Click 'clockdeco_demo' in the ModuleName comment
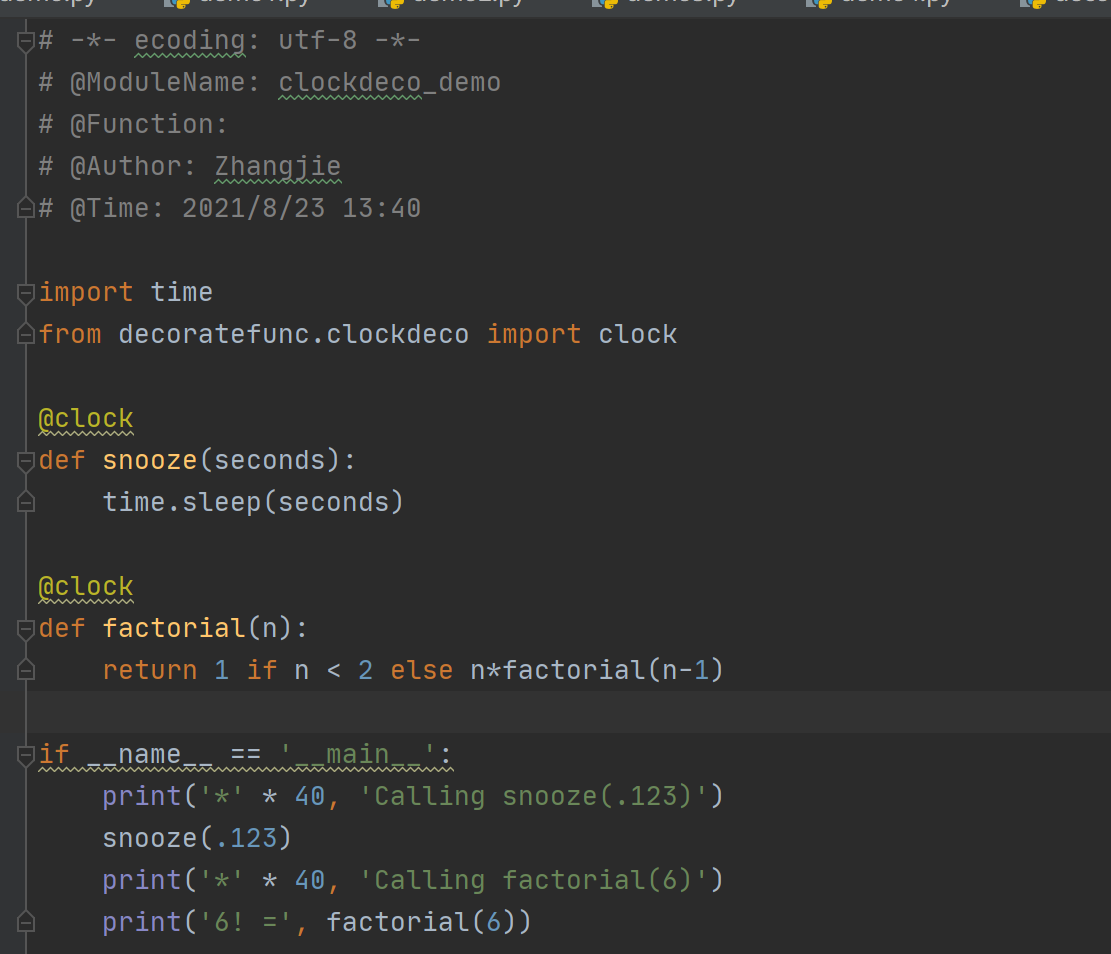The width and height of the screenshot is (1111, 954). tap(390, 83)
